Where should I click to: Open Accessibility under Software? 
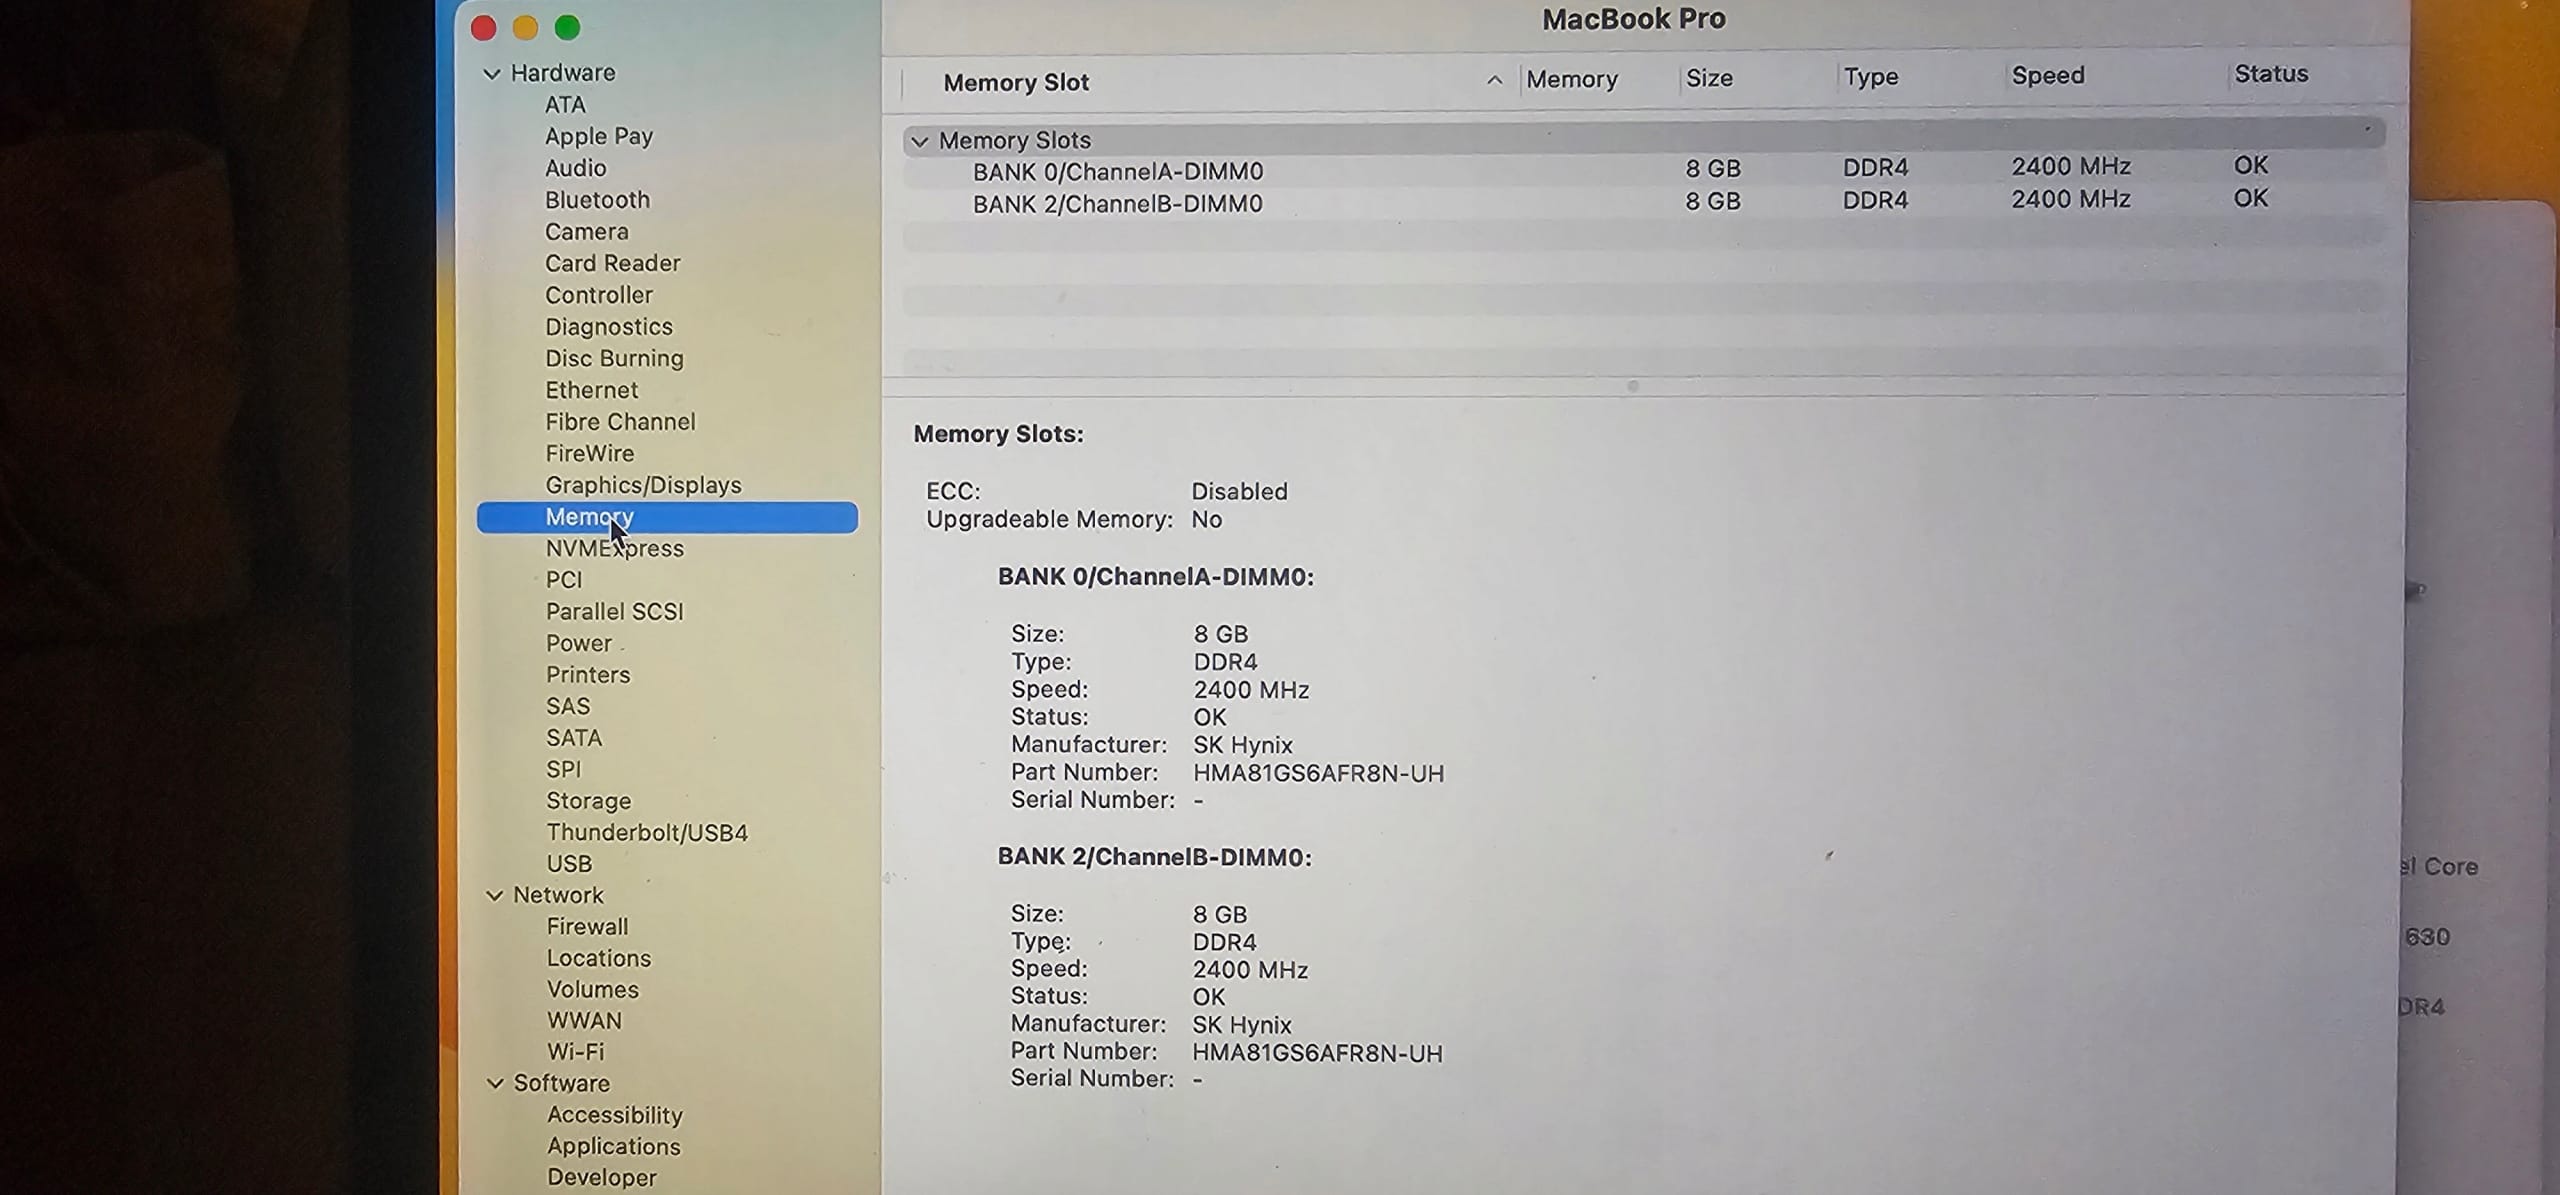pos(614,1116)
